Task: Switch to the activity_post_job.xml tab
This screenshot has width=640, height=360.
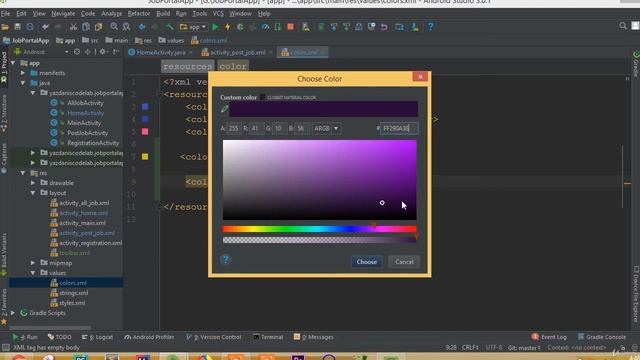Action: coord(237,52)
